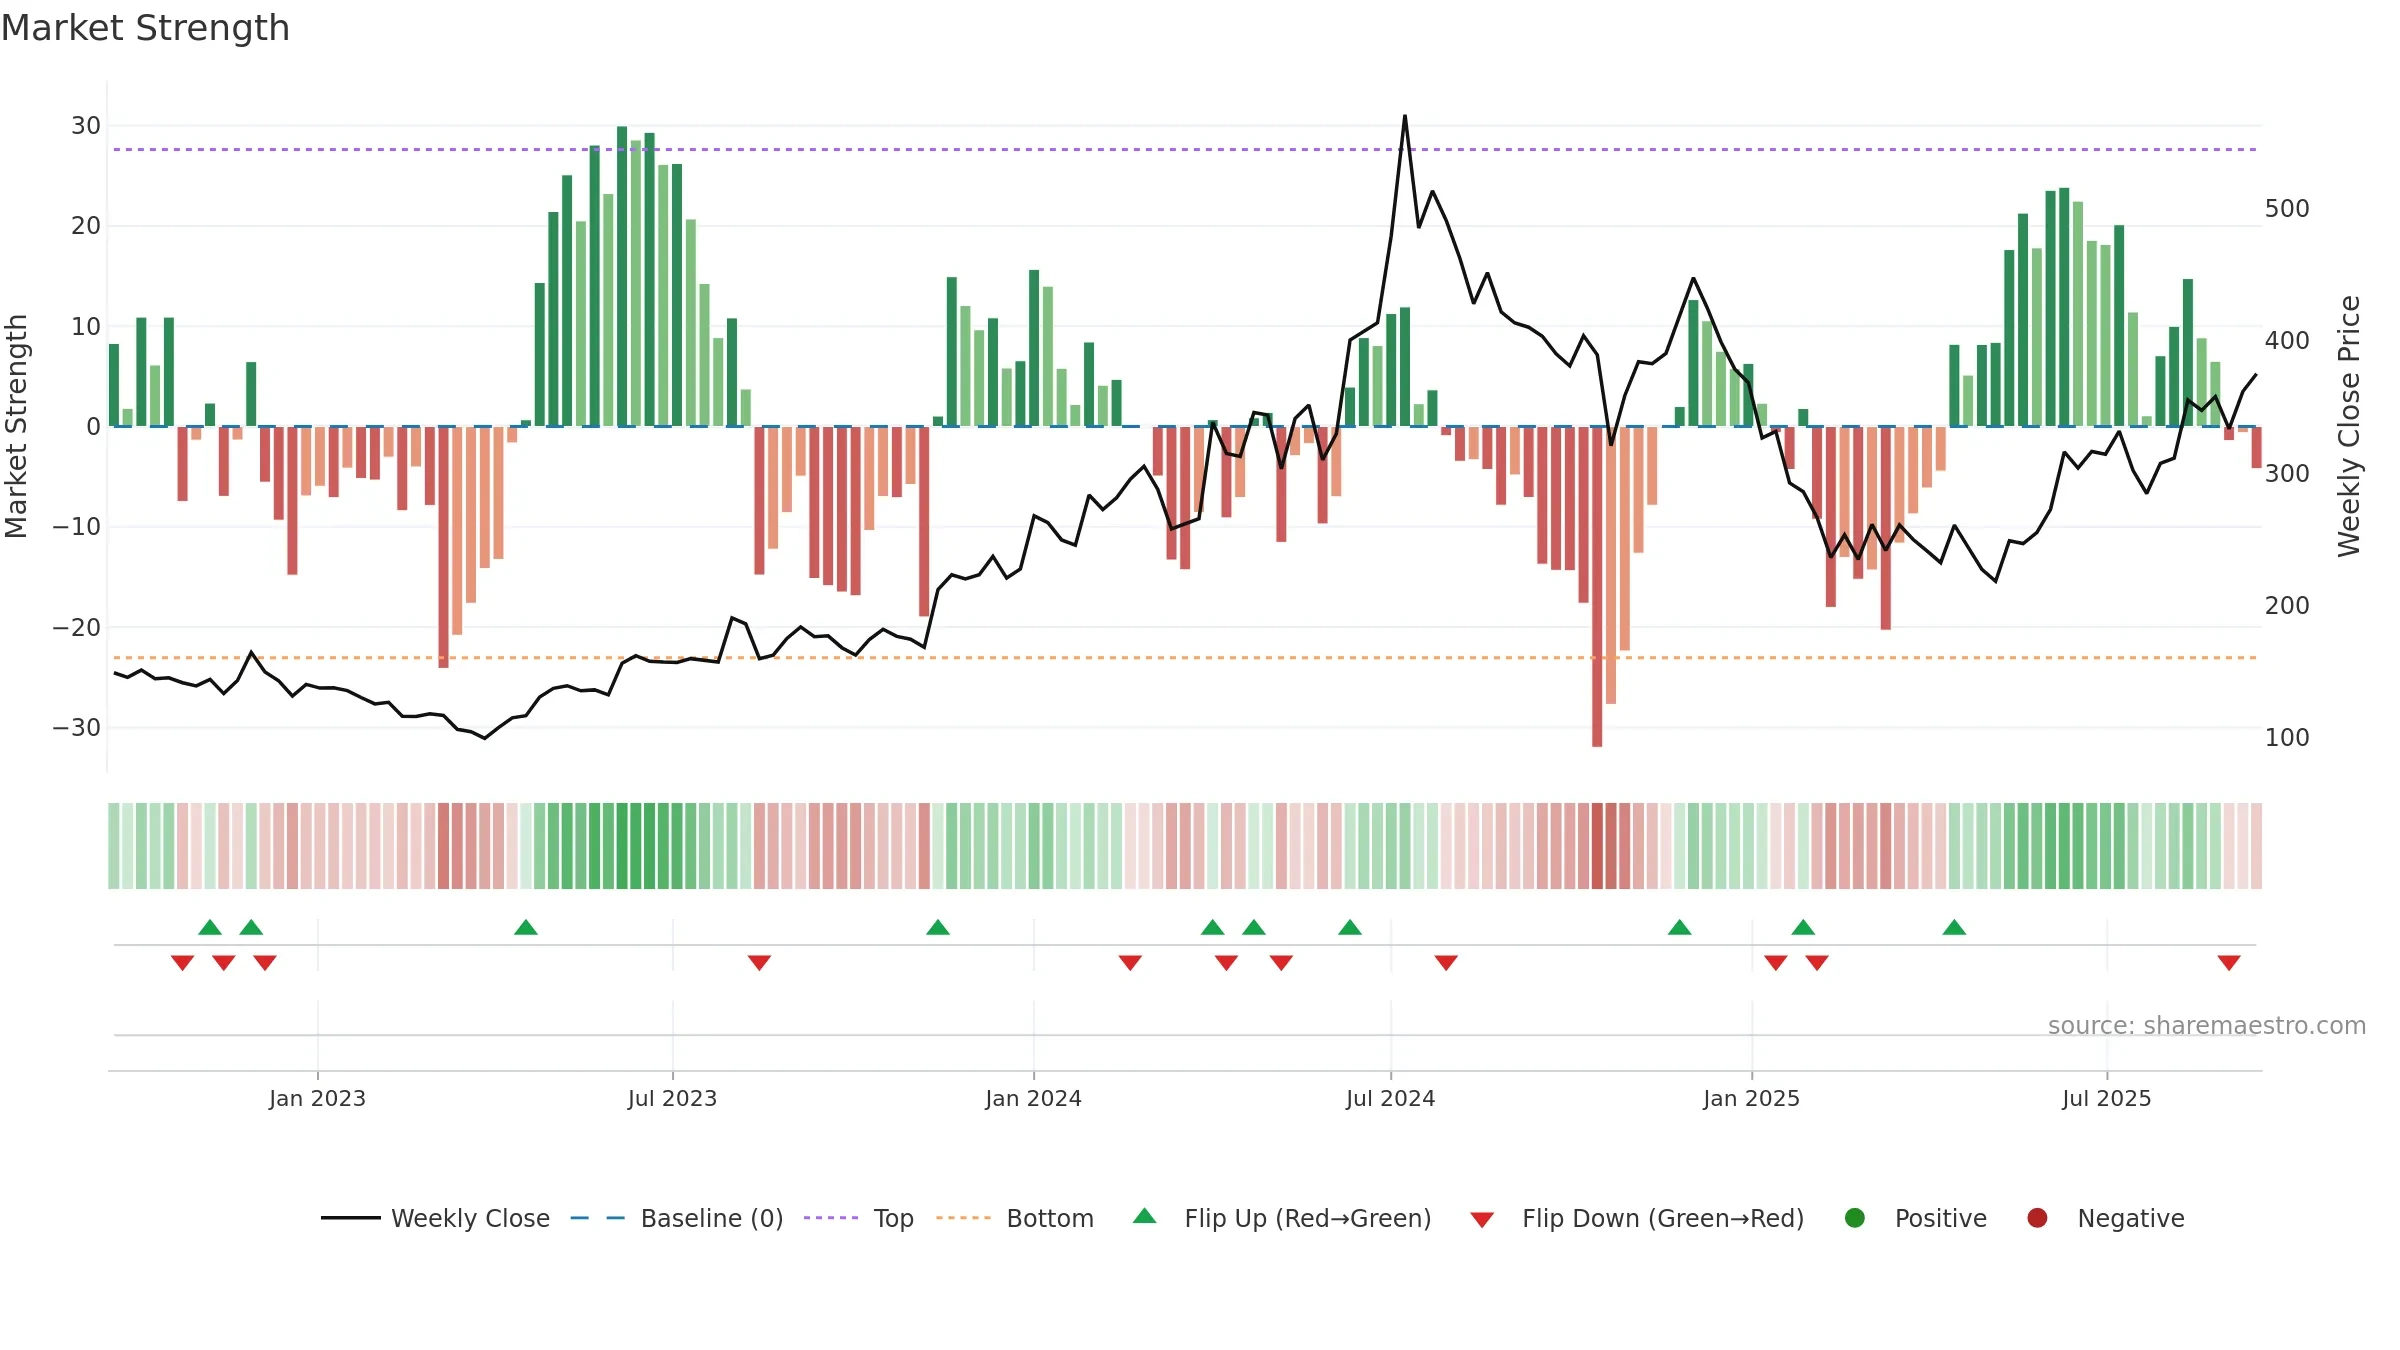Screen dimensions: 2400x1350
Task: Click the blue dashed Baseline legend sample
Action: point(598,1218)
